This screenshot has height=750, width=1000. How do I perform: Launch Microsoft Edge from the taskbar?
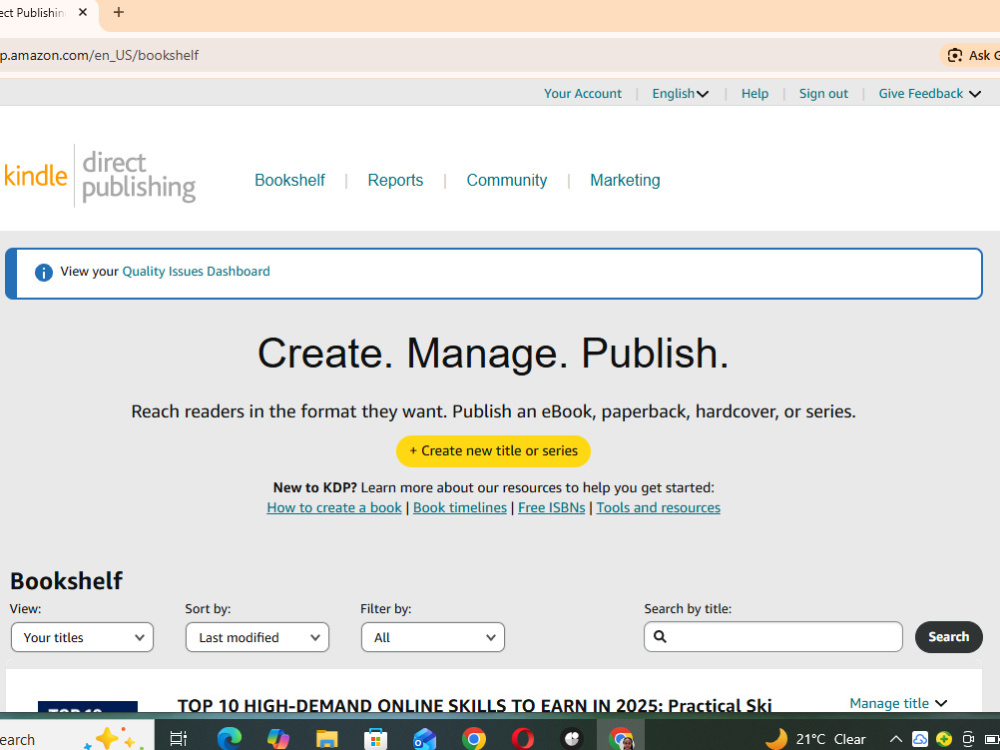[229, 739]
